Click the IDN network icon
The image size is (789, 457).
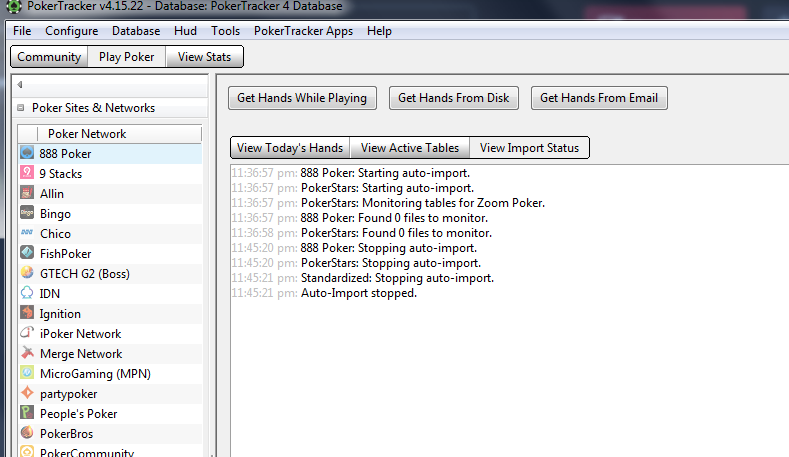27,293
